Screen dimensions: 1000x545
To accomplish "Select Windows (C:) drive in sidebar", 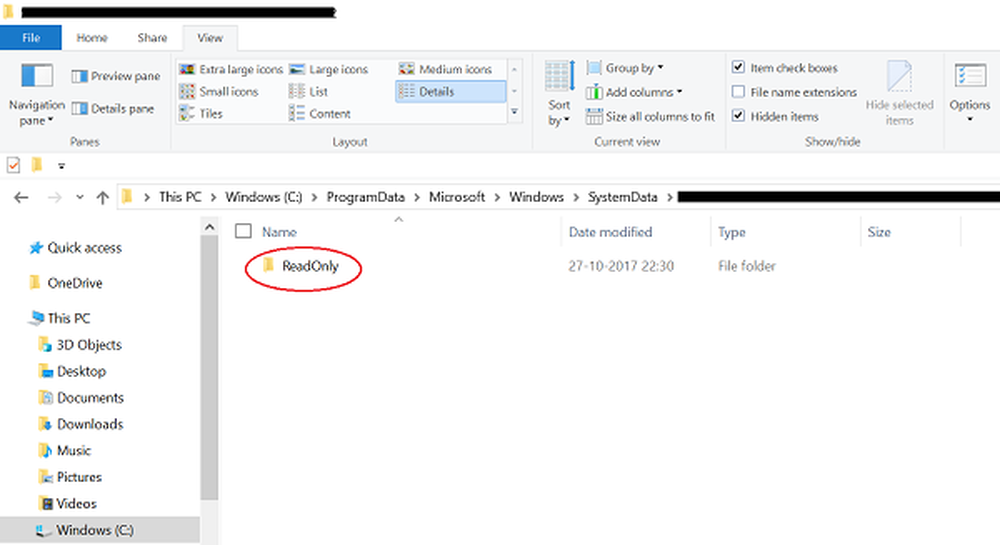I will click(99, 530).
